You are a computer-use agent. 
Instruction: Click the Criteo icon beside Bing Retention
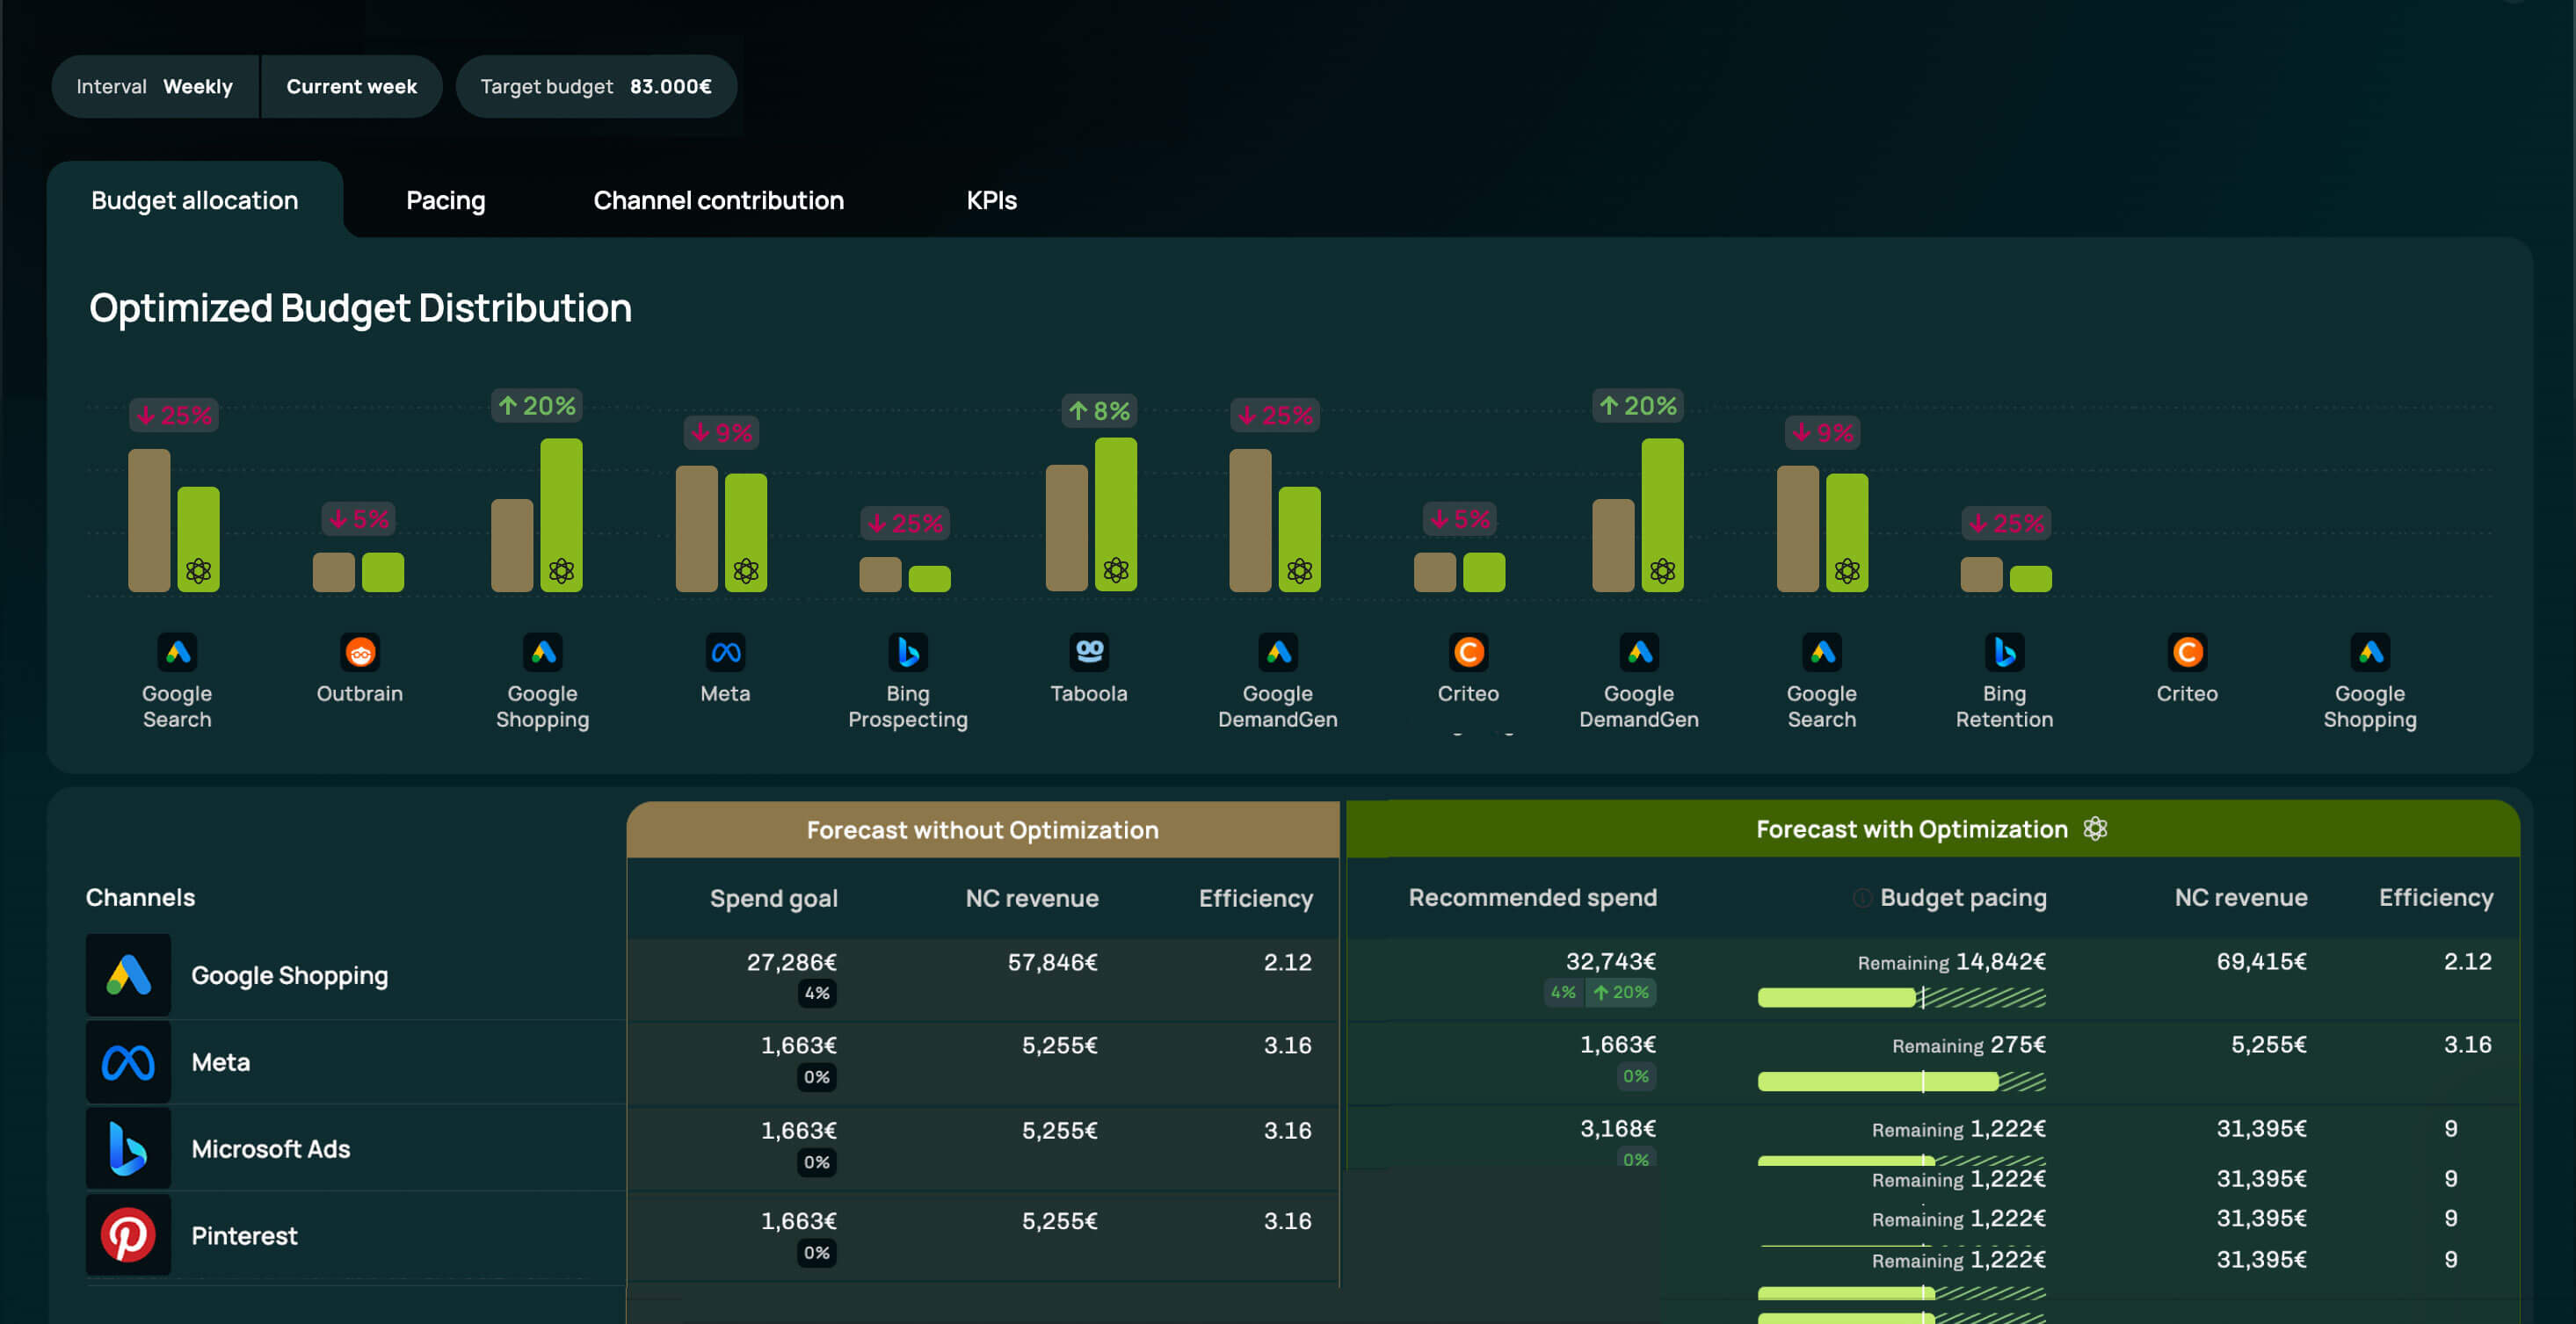2187,652
